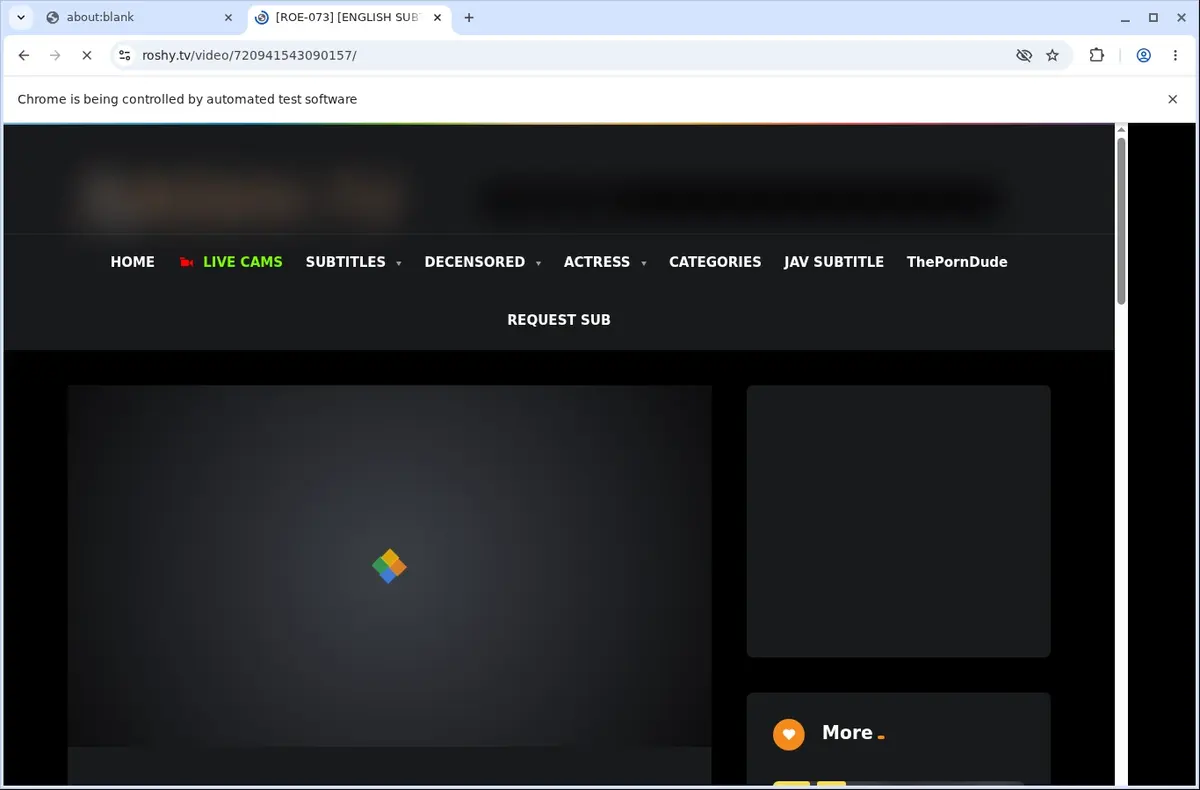Screen dimensions: 1200x790
Task: Open Chrome's three-dot menu
Action: pos(1175,56)
